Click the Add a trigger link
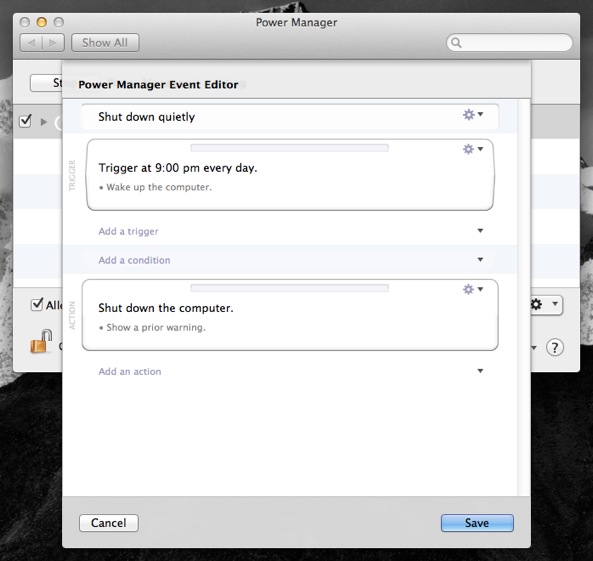The width and height of the screenshot is (593, 561). [128, 231]
